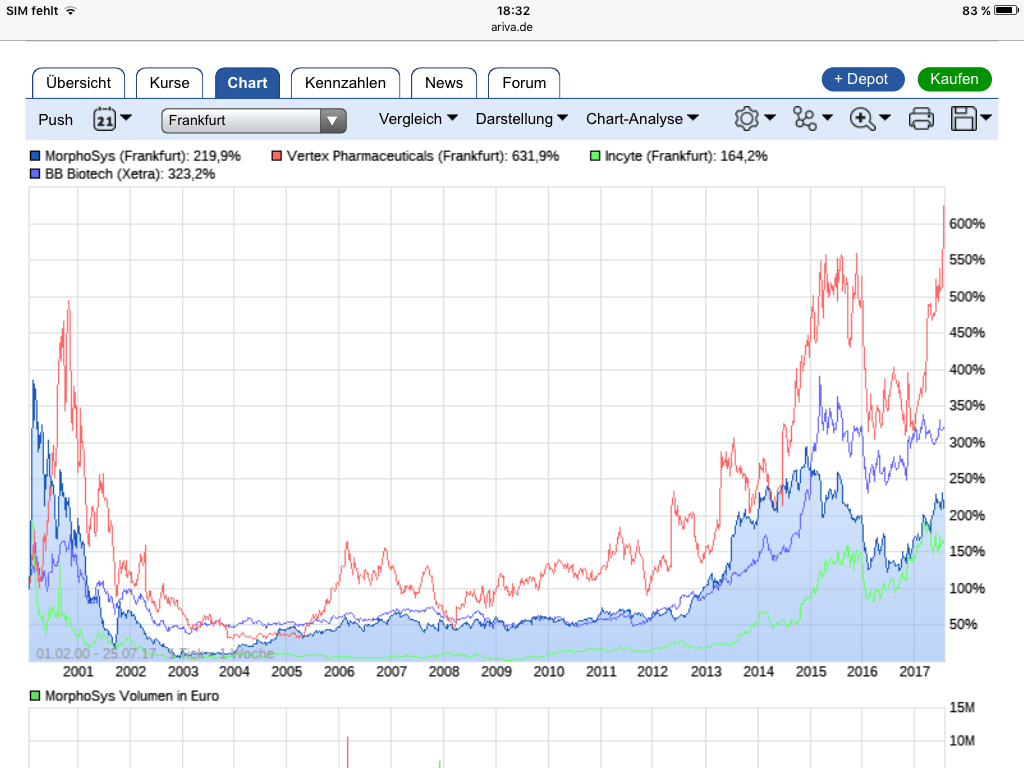Print the chart with printer icon
Viewport: 1024px width, 768px height.
[921, 119]
